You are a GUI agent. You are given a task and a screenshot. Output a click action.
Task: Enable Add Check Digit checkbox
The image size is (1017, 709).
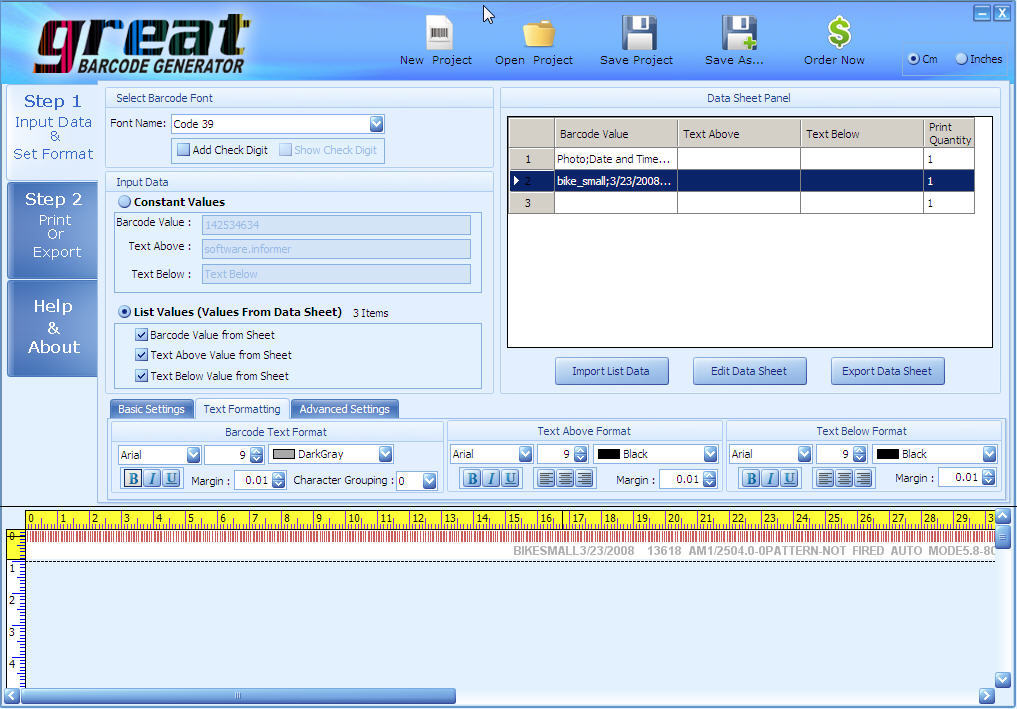pos(184,150)
